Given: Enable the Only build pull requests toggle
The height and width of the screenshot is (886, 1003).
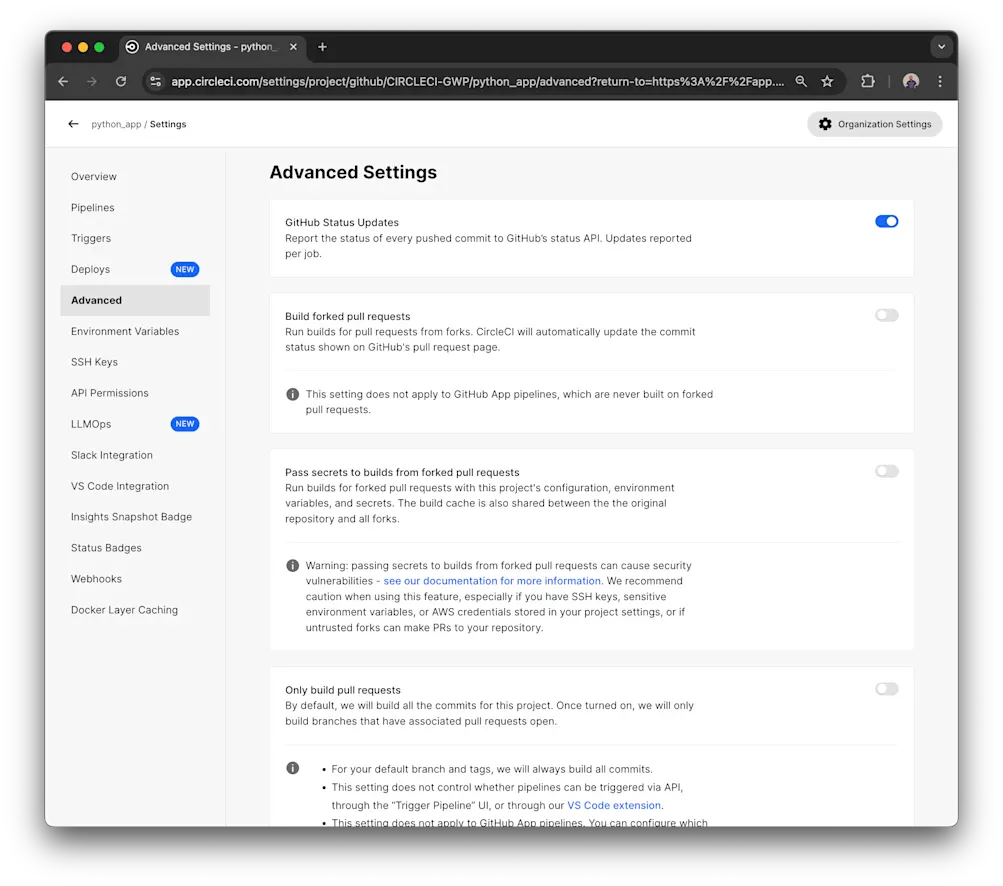Looking at the screenshot, I should point(886,689).
